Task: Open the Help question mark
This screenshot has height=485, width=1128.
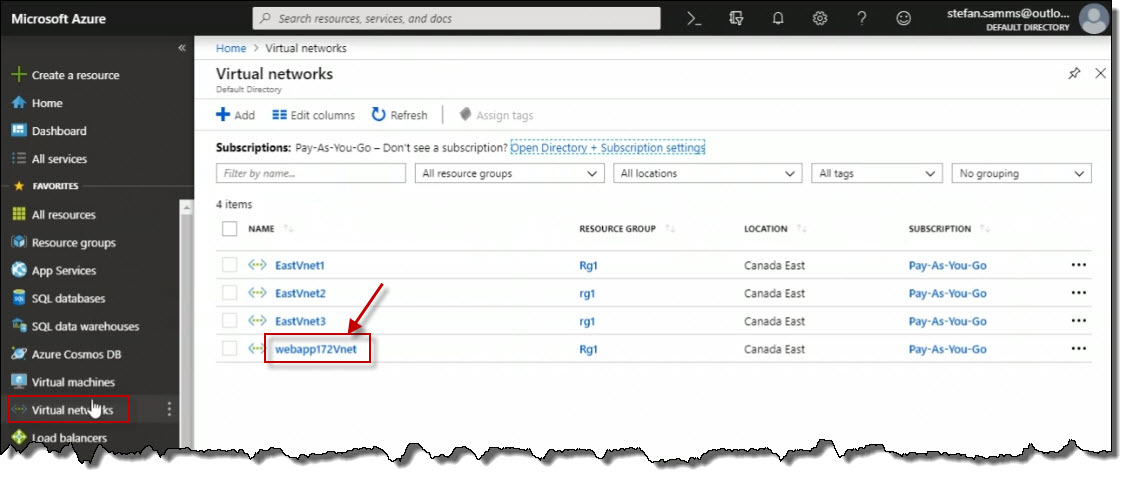Action: (862, 19)
